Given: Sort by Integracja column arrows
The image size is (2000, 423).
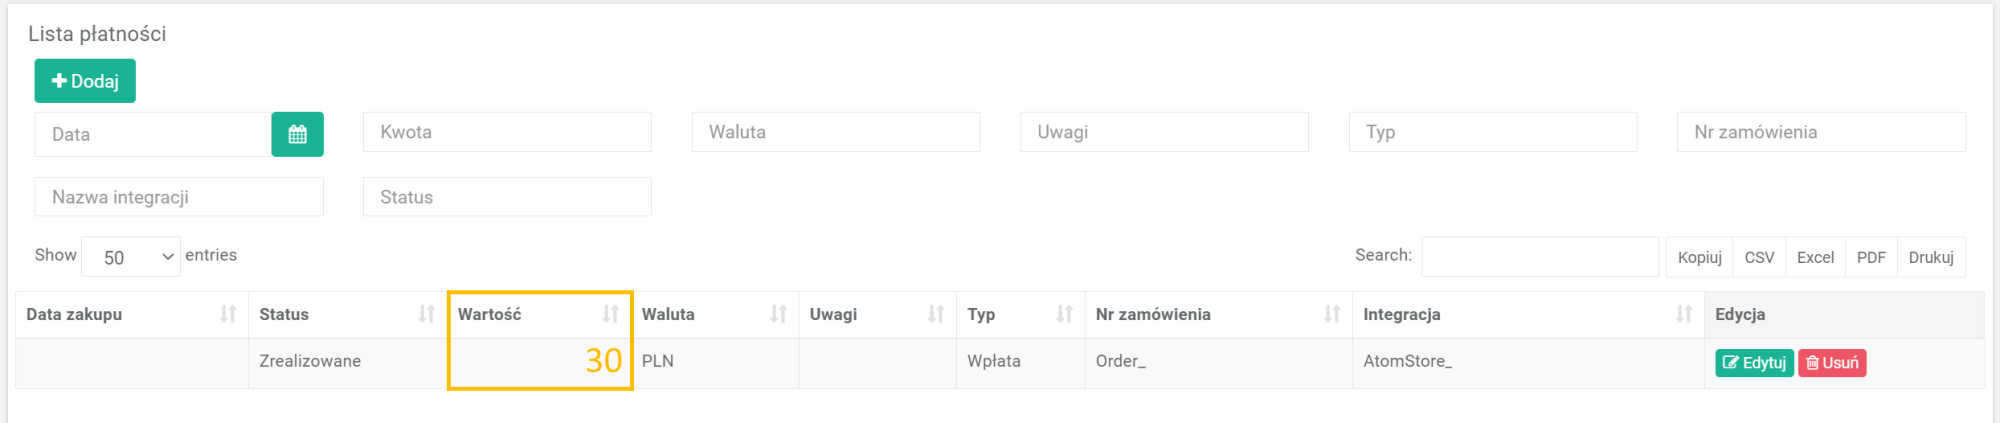Looking at the screenshot, I should 1684,314.
